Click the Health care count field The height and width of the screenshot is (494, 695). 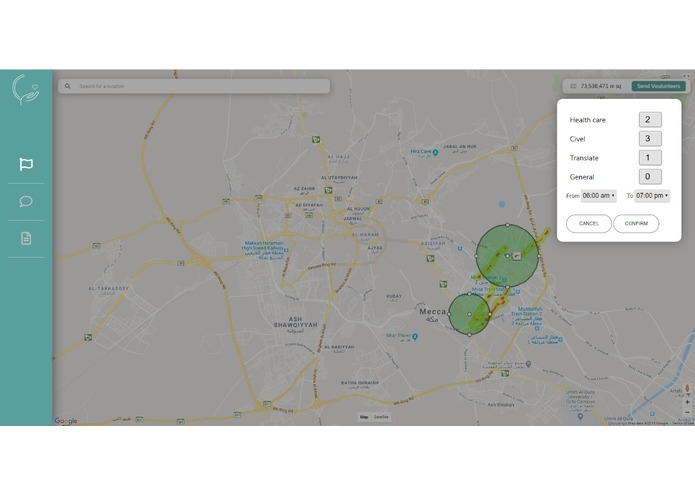pos(650,120)
